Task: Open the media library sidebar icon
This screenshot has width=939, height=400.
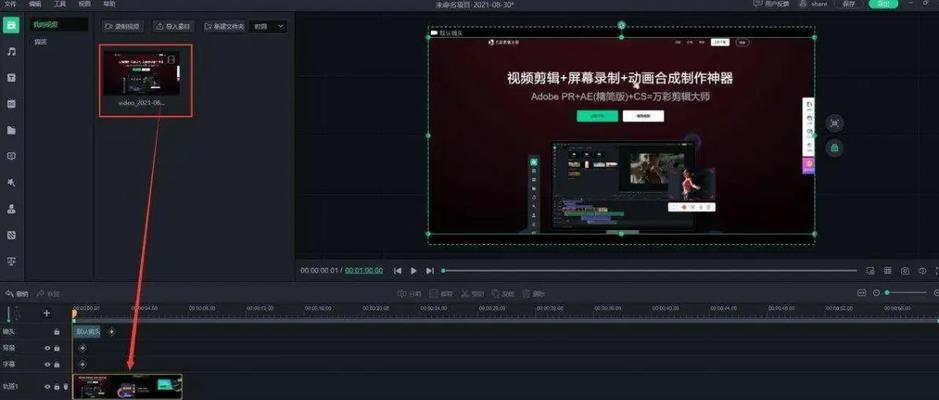Action: [11, 25]
